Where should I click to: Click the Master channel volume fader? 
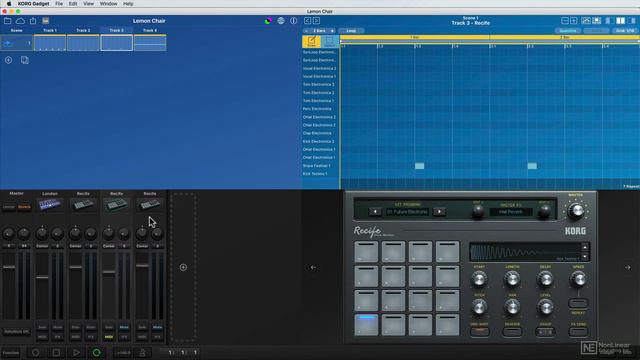point(9,267)
